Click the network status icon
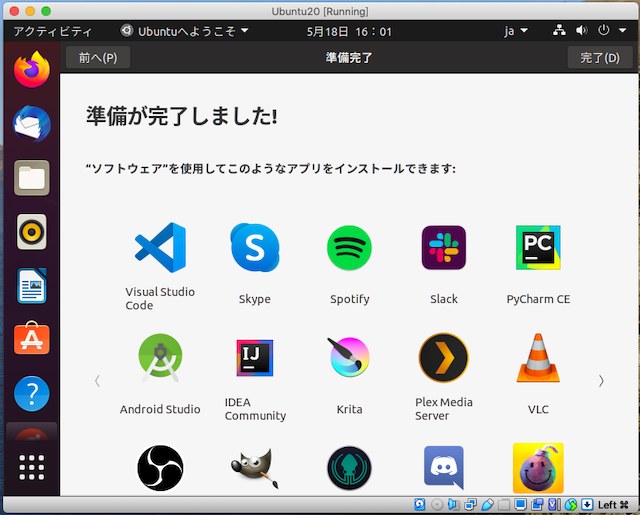The height and width of the screenshot is (515, 640). point(559,30)
